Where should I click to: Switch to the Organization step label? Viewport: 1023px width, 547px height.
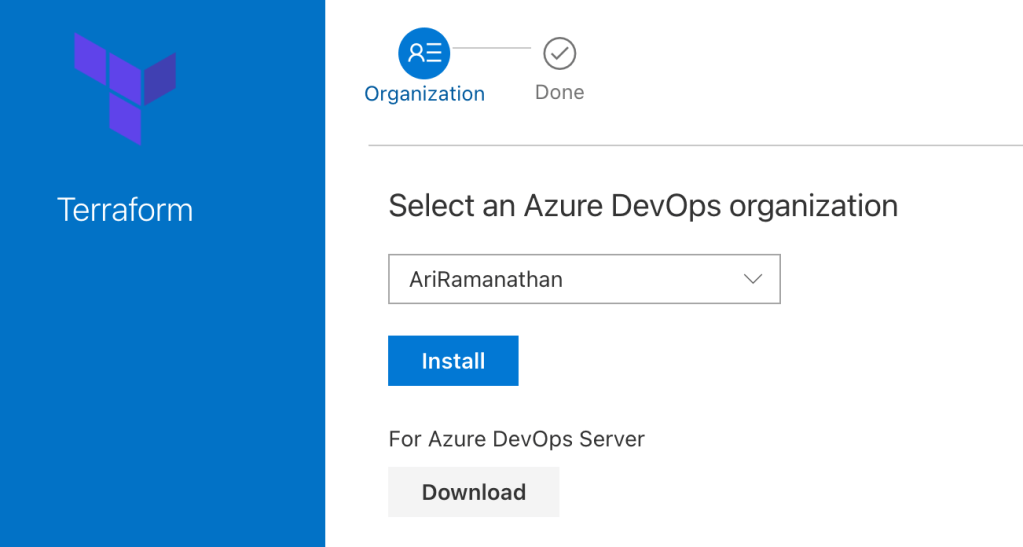click(424, 94)
